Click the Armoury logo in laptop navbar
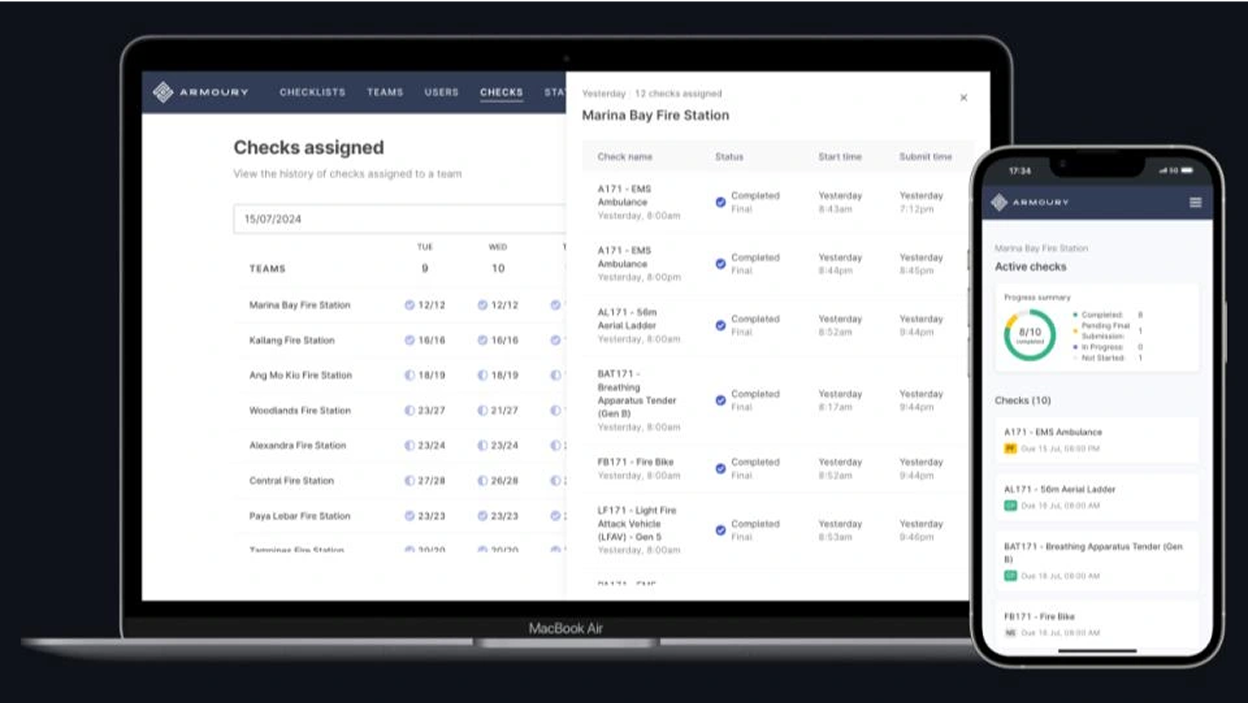 (x=201, y=92)
